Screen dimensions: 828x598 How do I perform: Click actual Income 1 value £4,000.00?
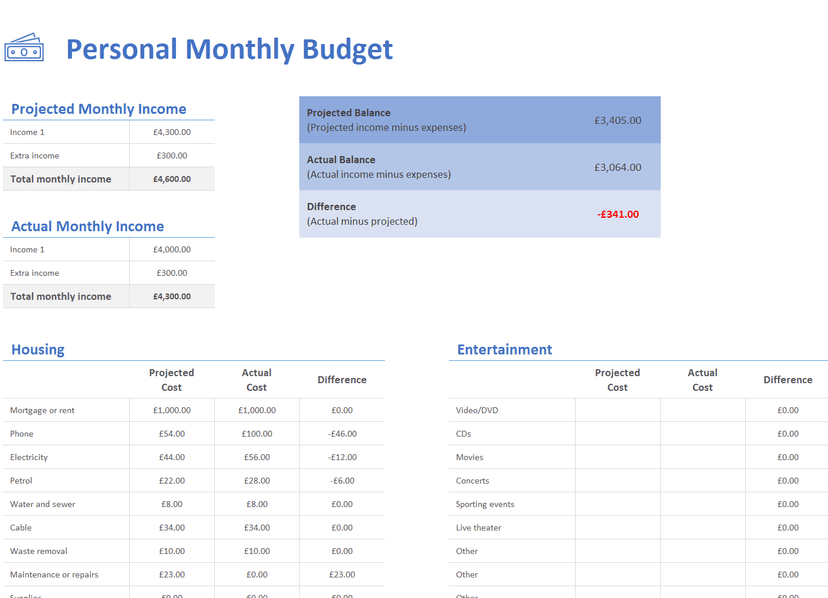click(171, 250)
